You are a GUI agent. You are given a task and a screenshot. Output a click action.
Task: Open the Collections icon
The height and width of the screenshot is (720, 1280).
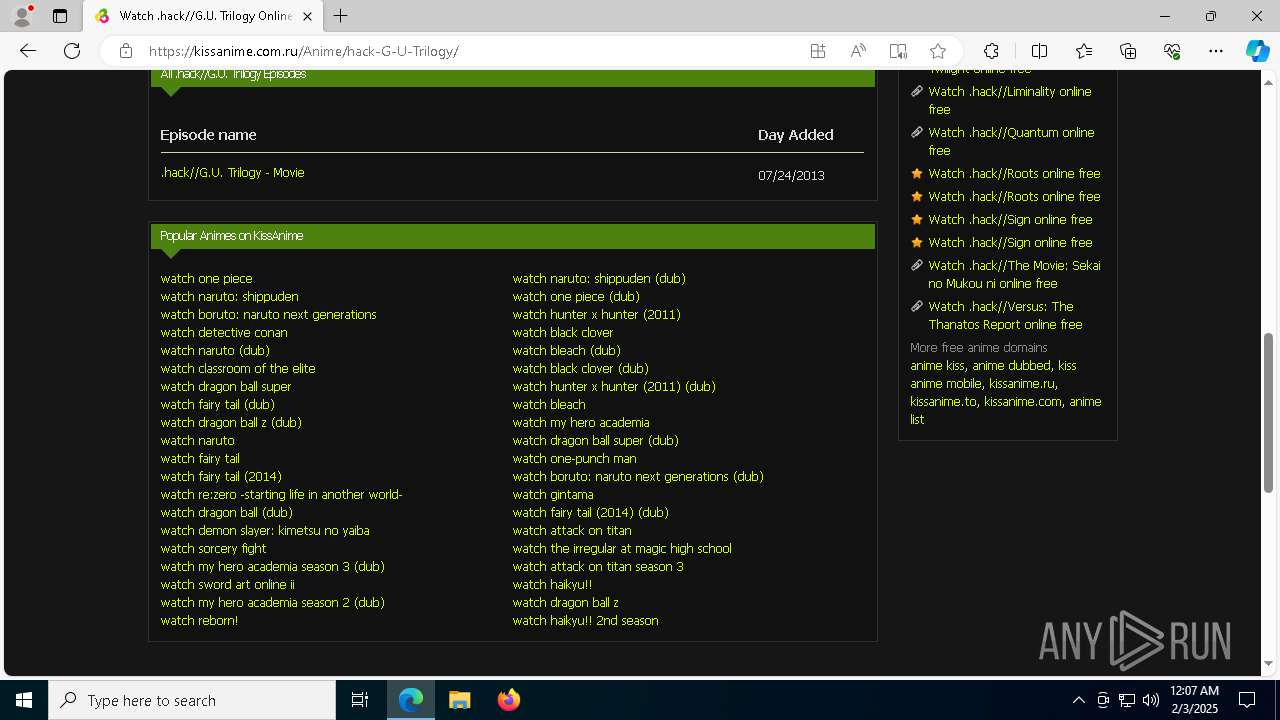click(1128, 51)
